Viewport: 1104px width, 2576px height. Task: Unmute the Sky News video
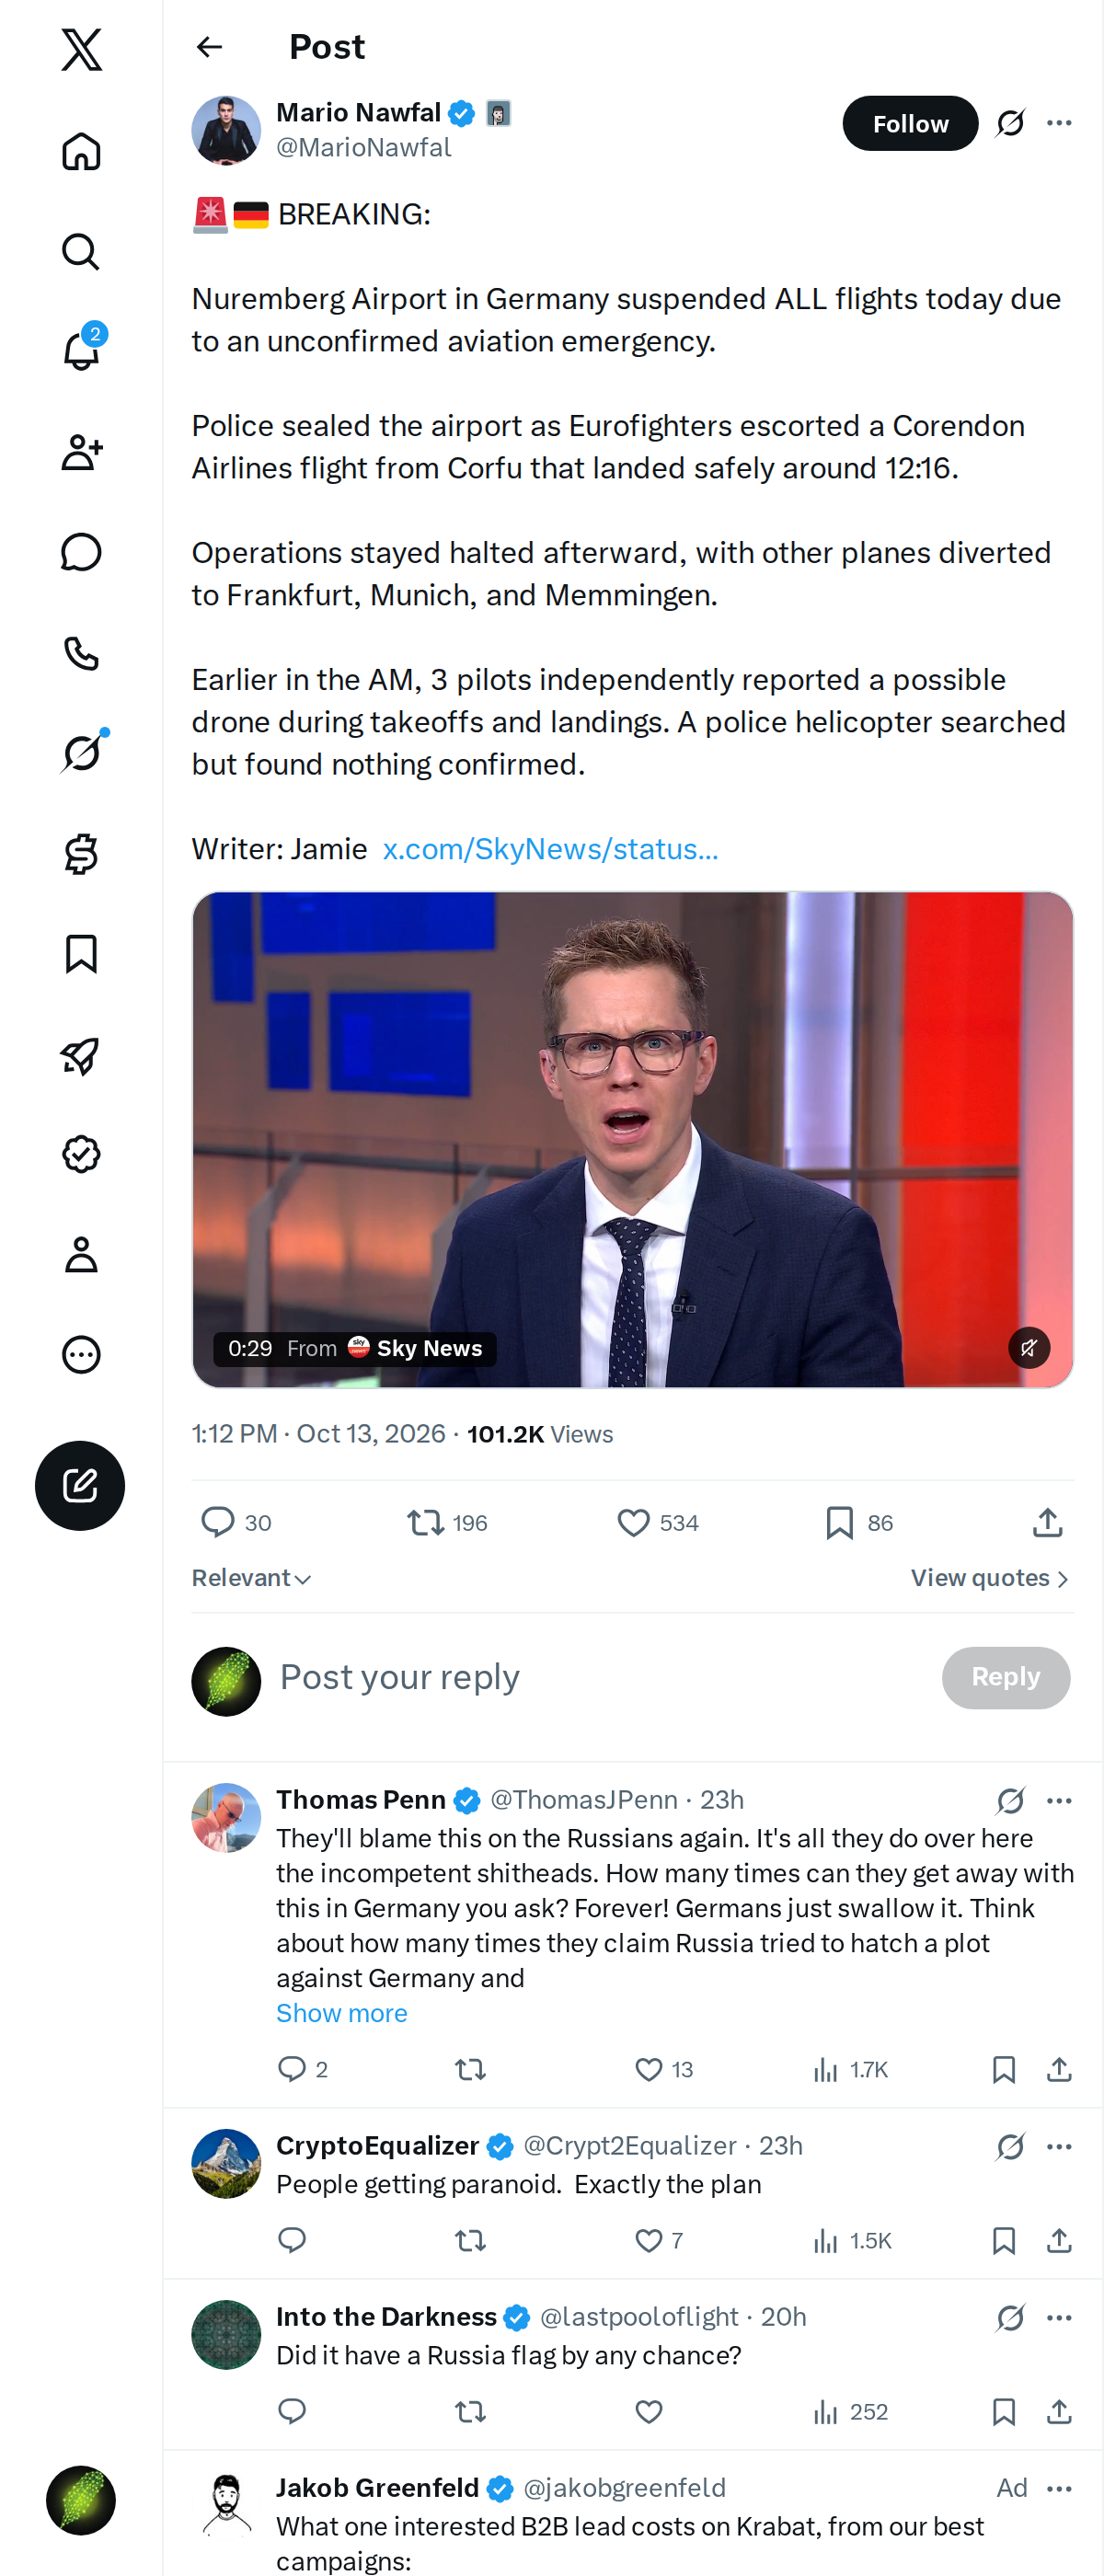tap(1029, 1347)
